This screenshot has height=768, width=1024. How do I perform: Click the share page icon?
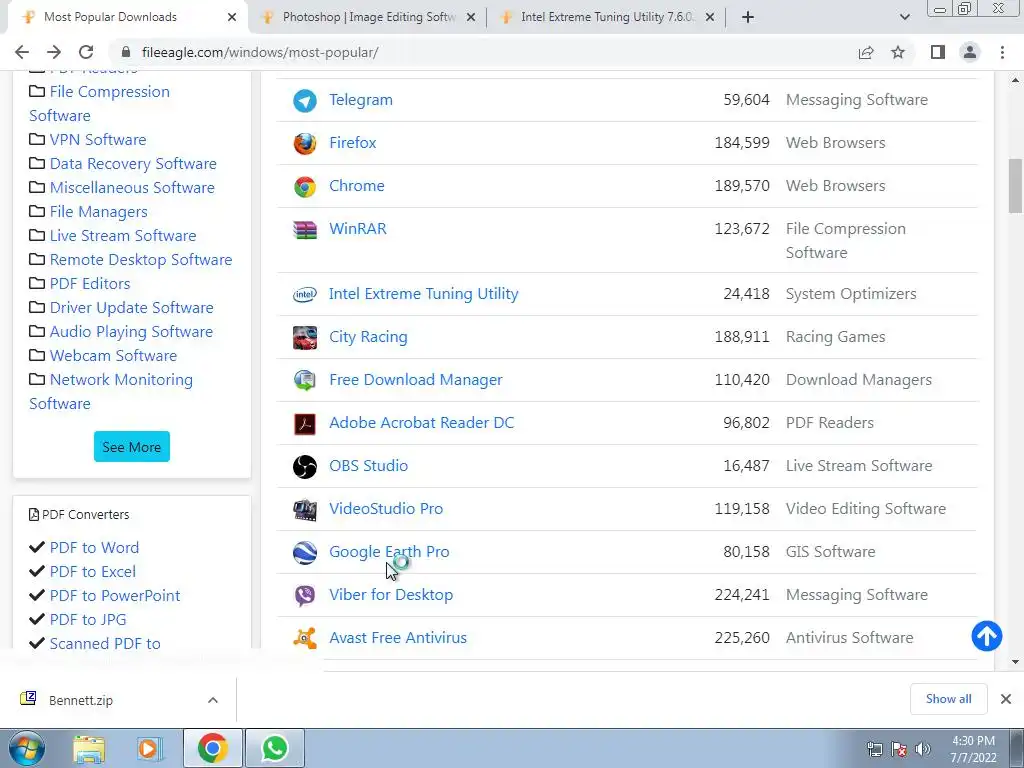click(866, 52)
